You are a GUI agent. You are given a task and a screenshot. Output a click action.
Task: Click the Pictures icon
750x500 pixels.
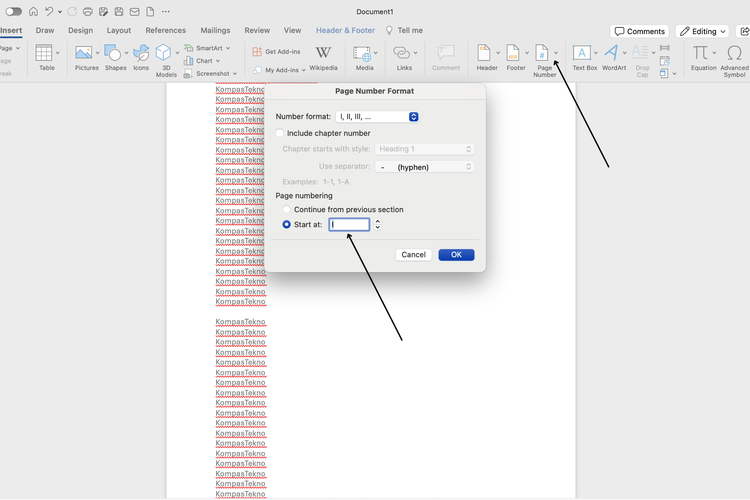click(x=84, y=53)
